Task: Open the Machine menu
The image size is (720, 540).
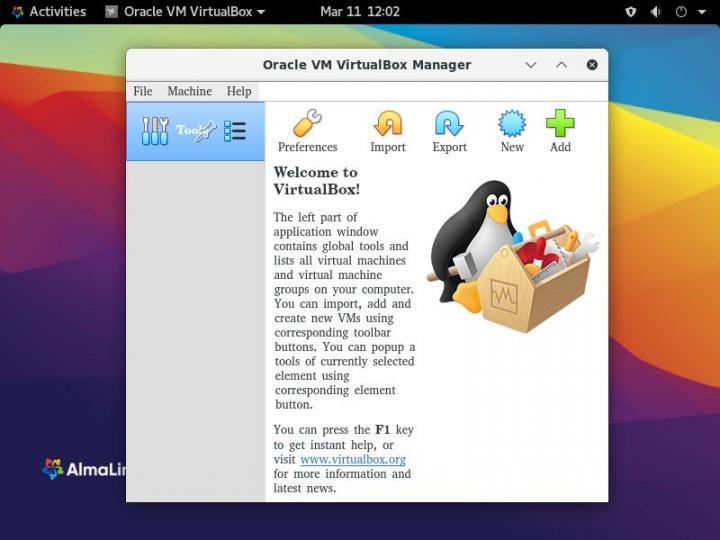Action: pyautogui.click(x=189, y=91)
